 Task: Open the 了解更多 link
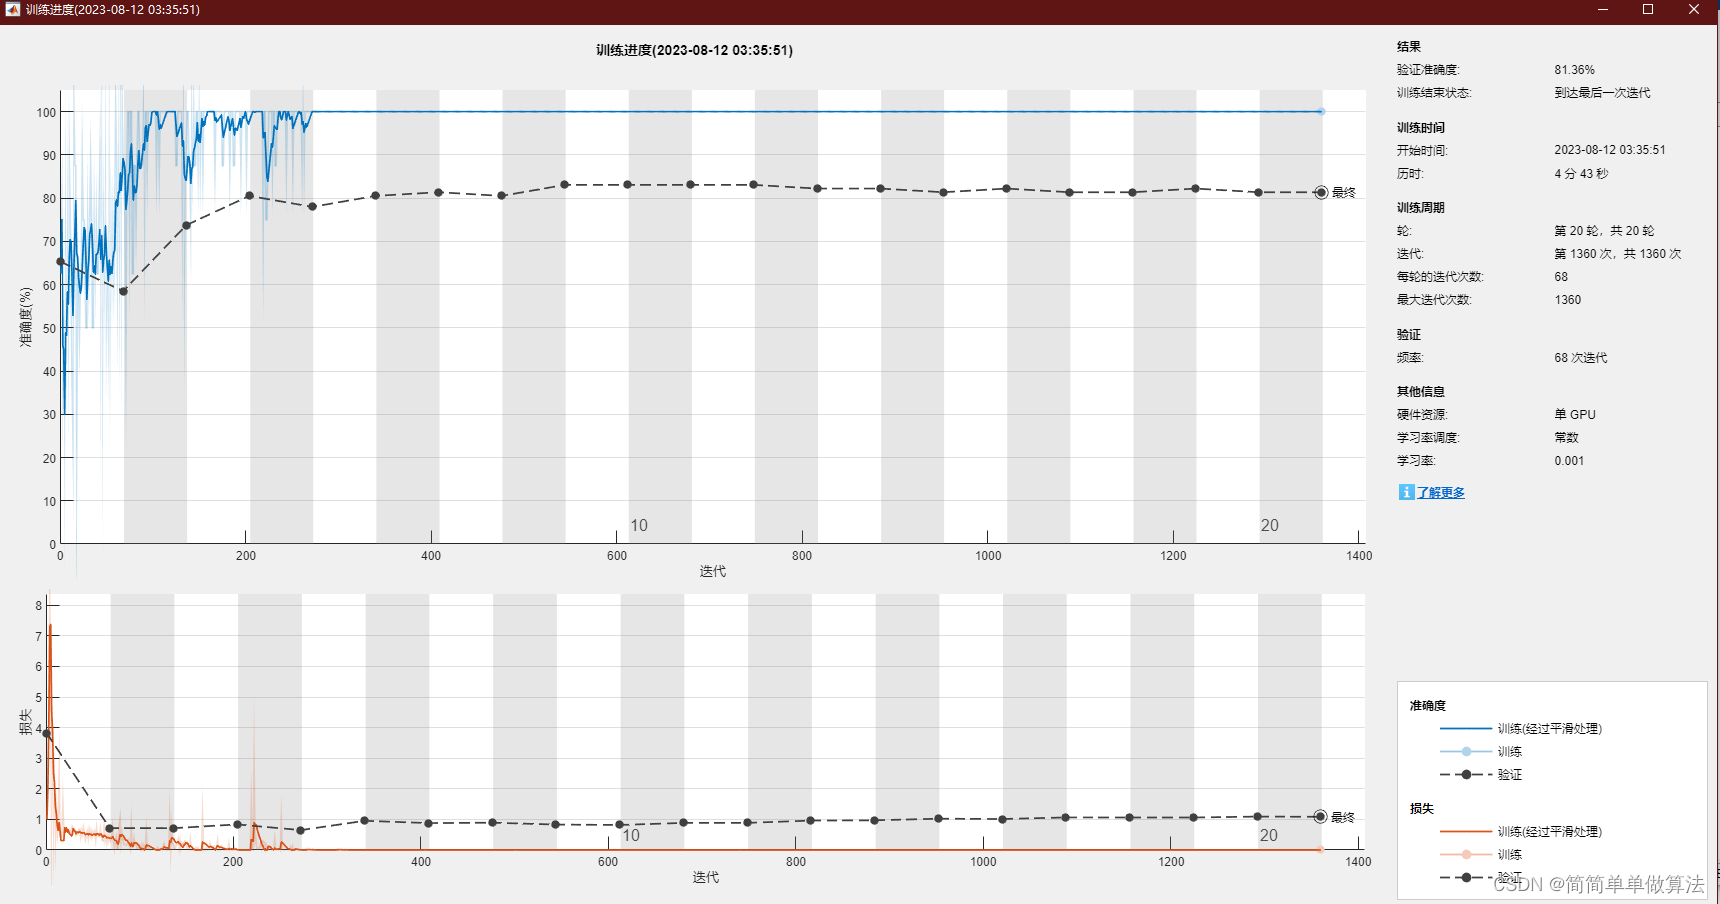(x=1441, y=492)
